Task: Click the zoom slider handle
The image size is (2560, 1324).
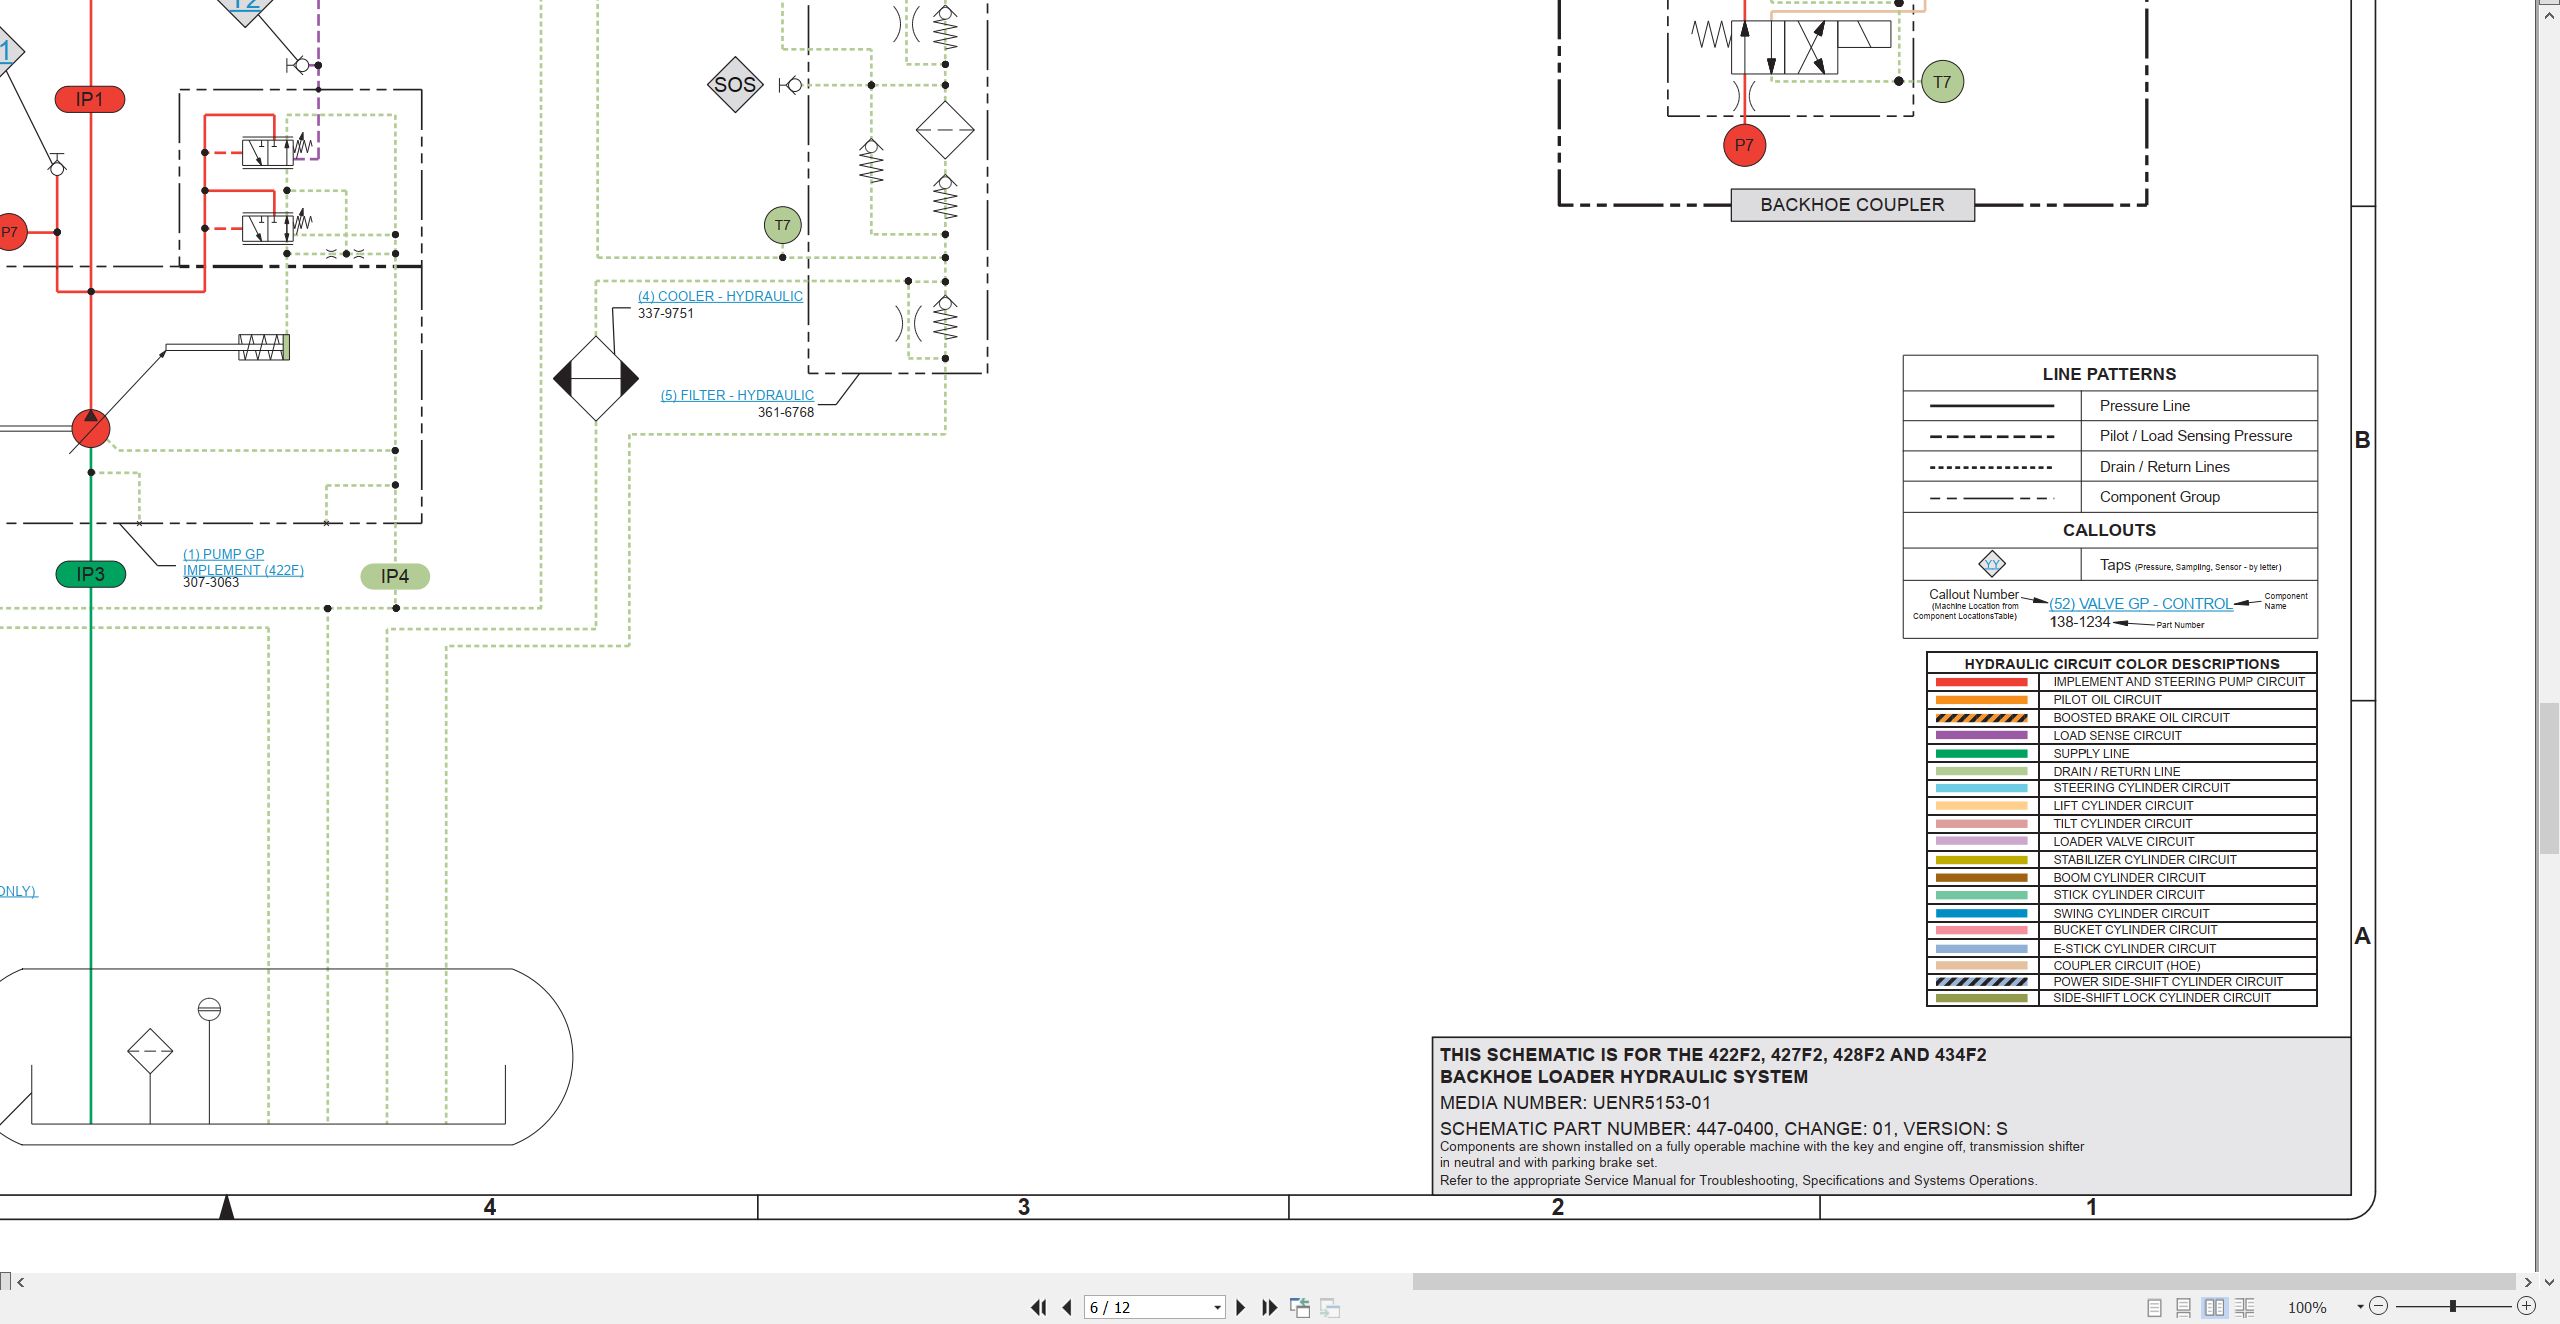Action: point(2452,1306)
